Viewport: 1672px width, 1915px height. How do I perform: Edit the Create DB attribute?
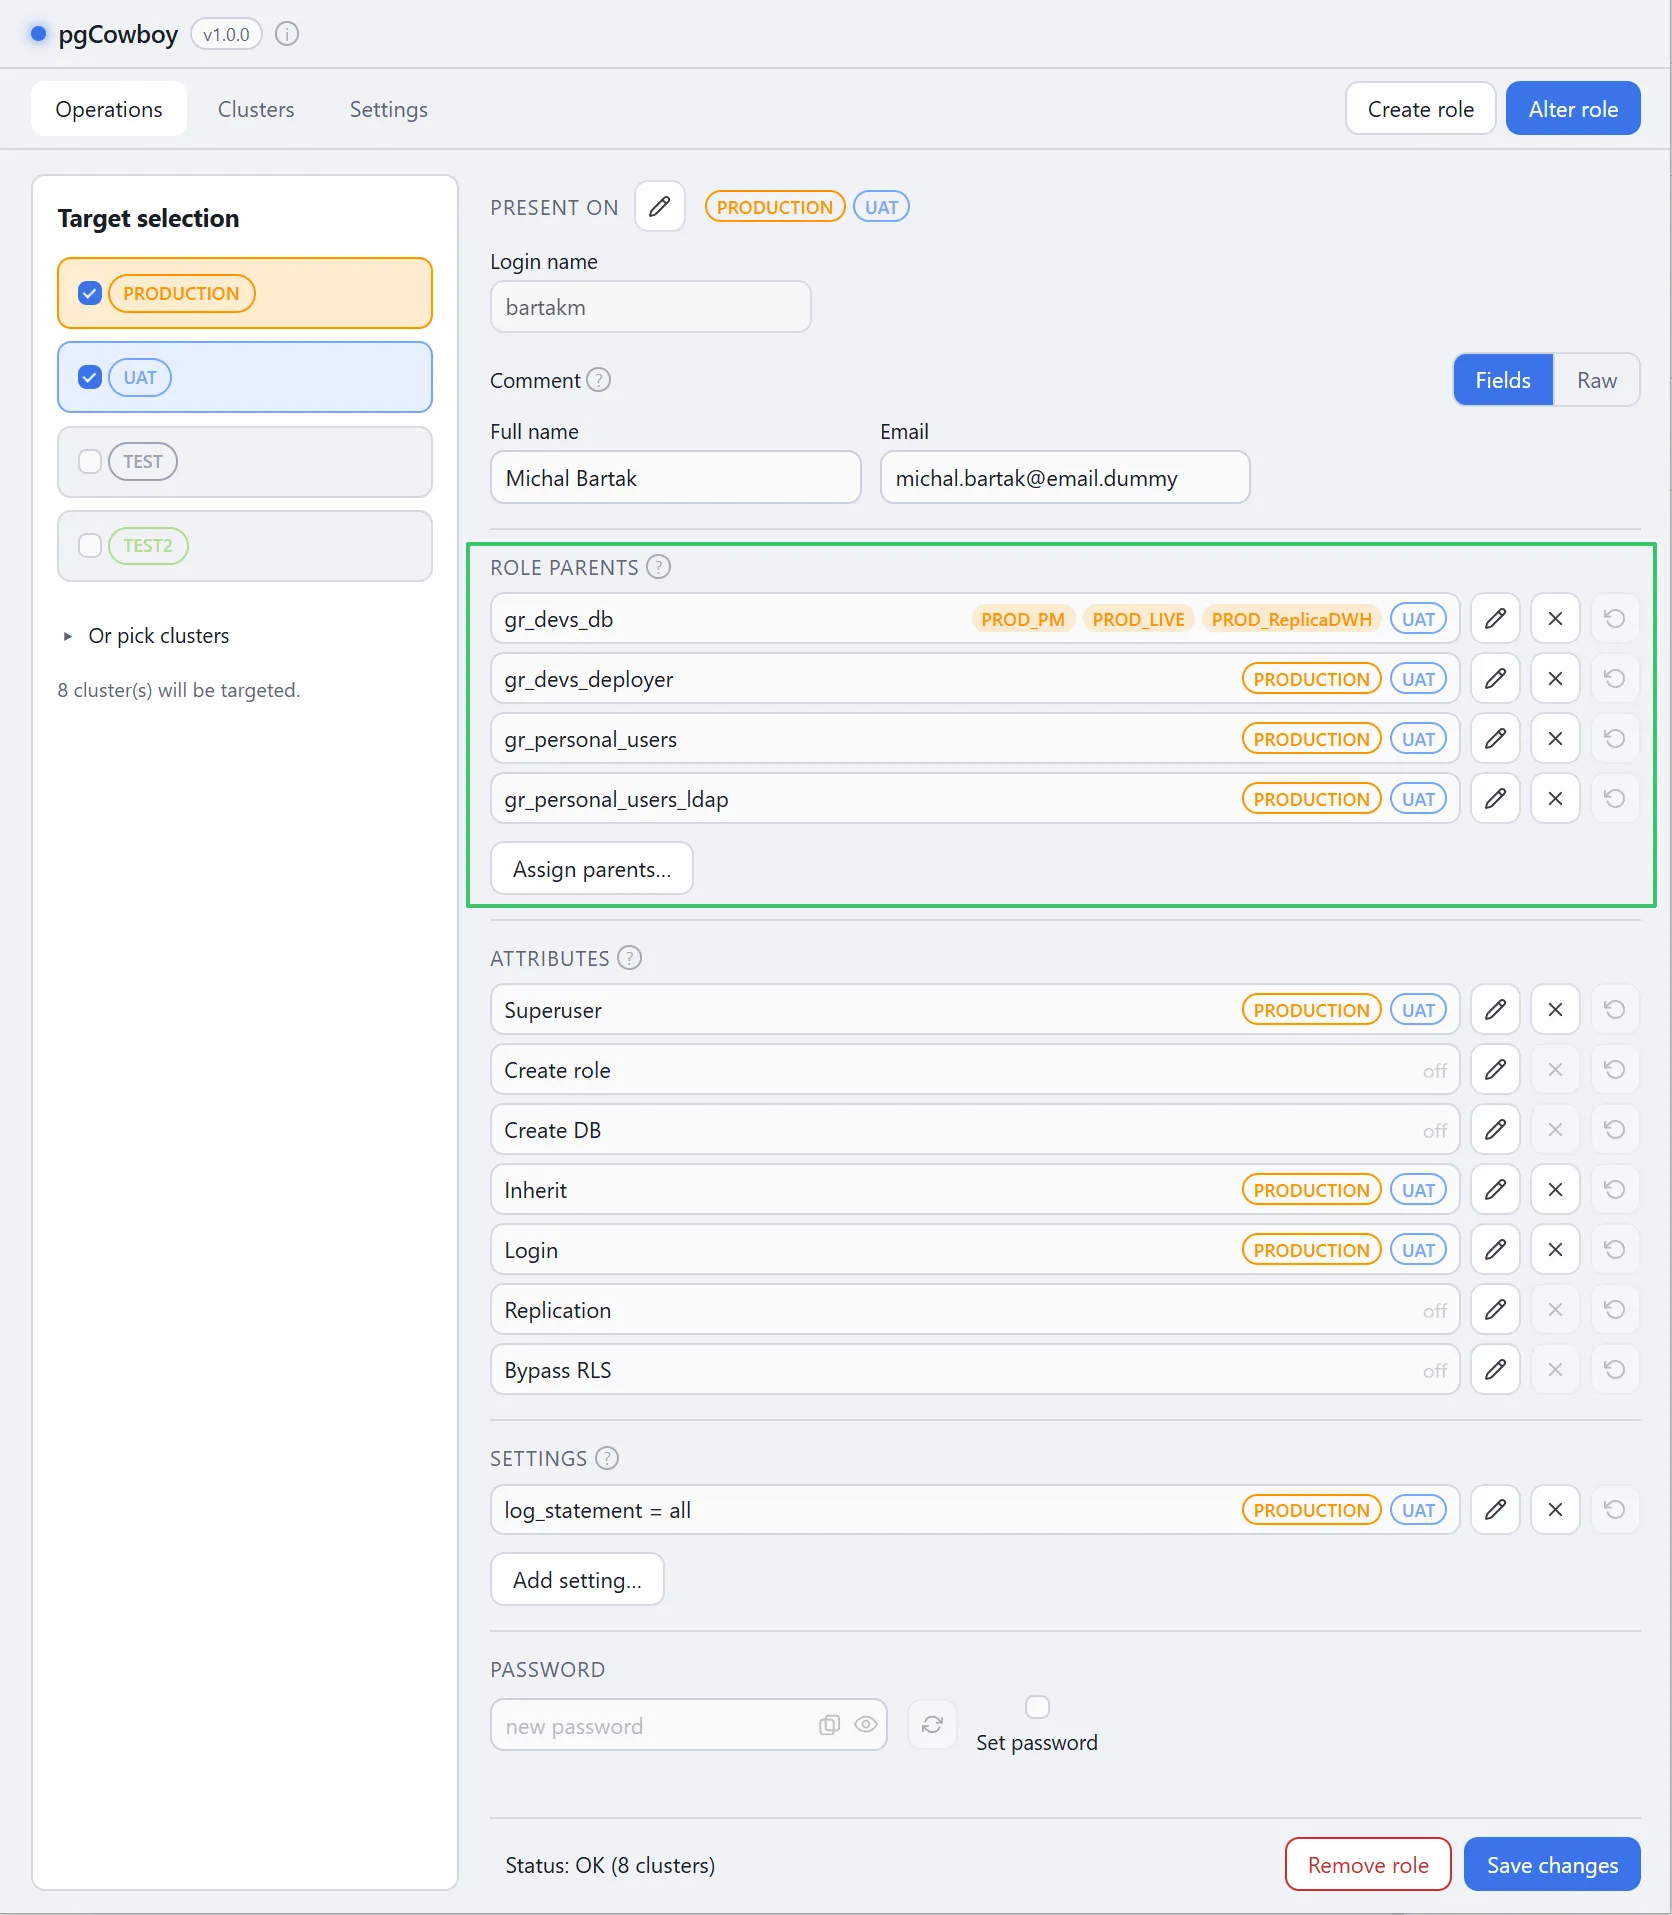tap(1495, 1130)
